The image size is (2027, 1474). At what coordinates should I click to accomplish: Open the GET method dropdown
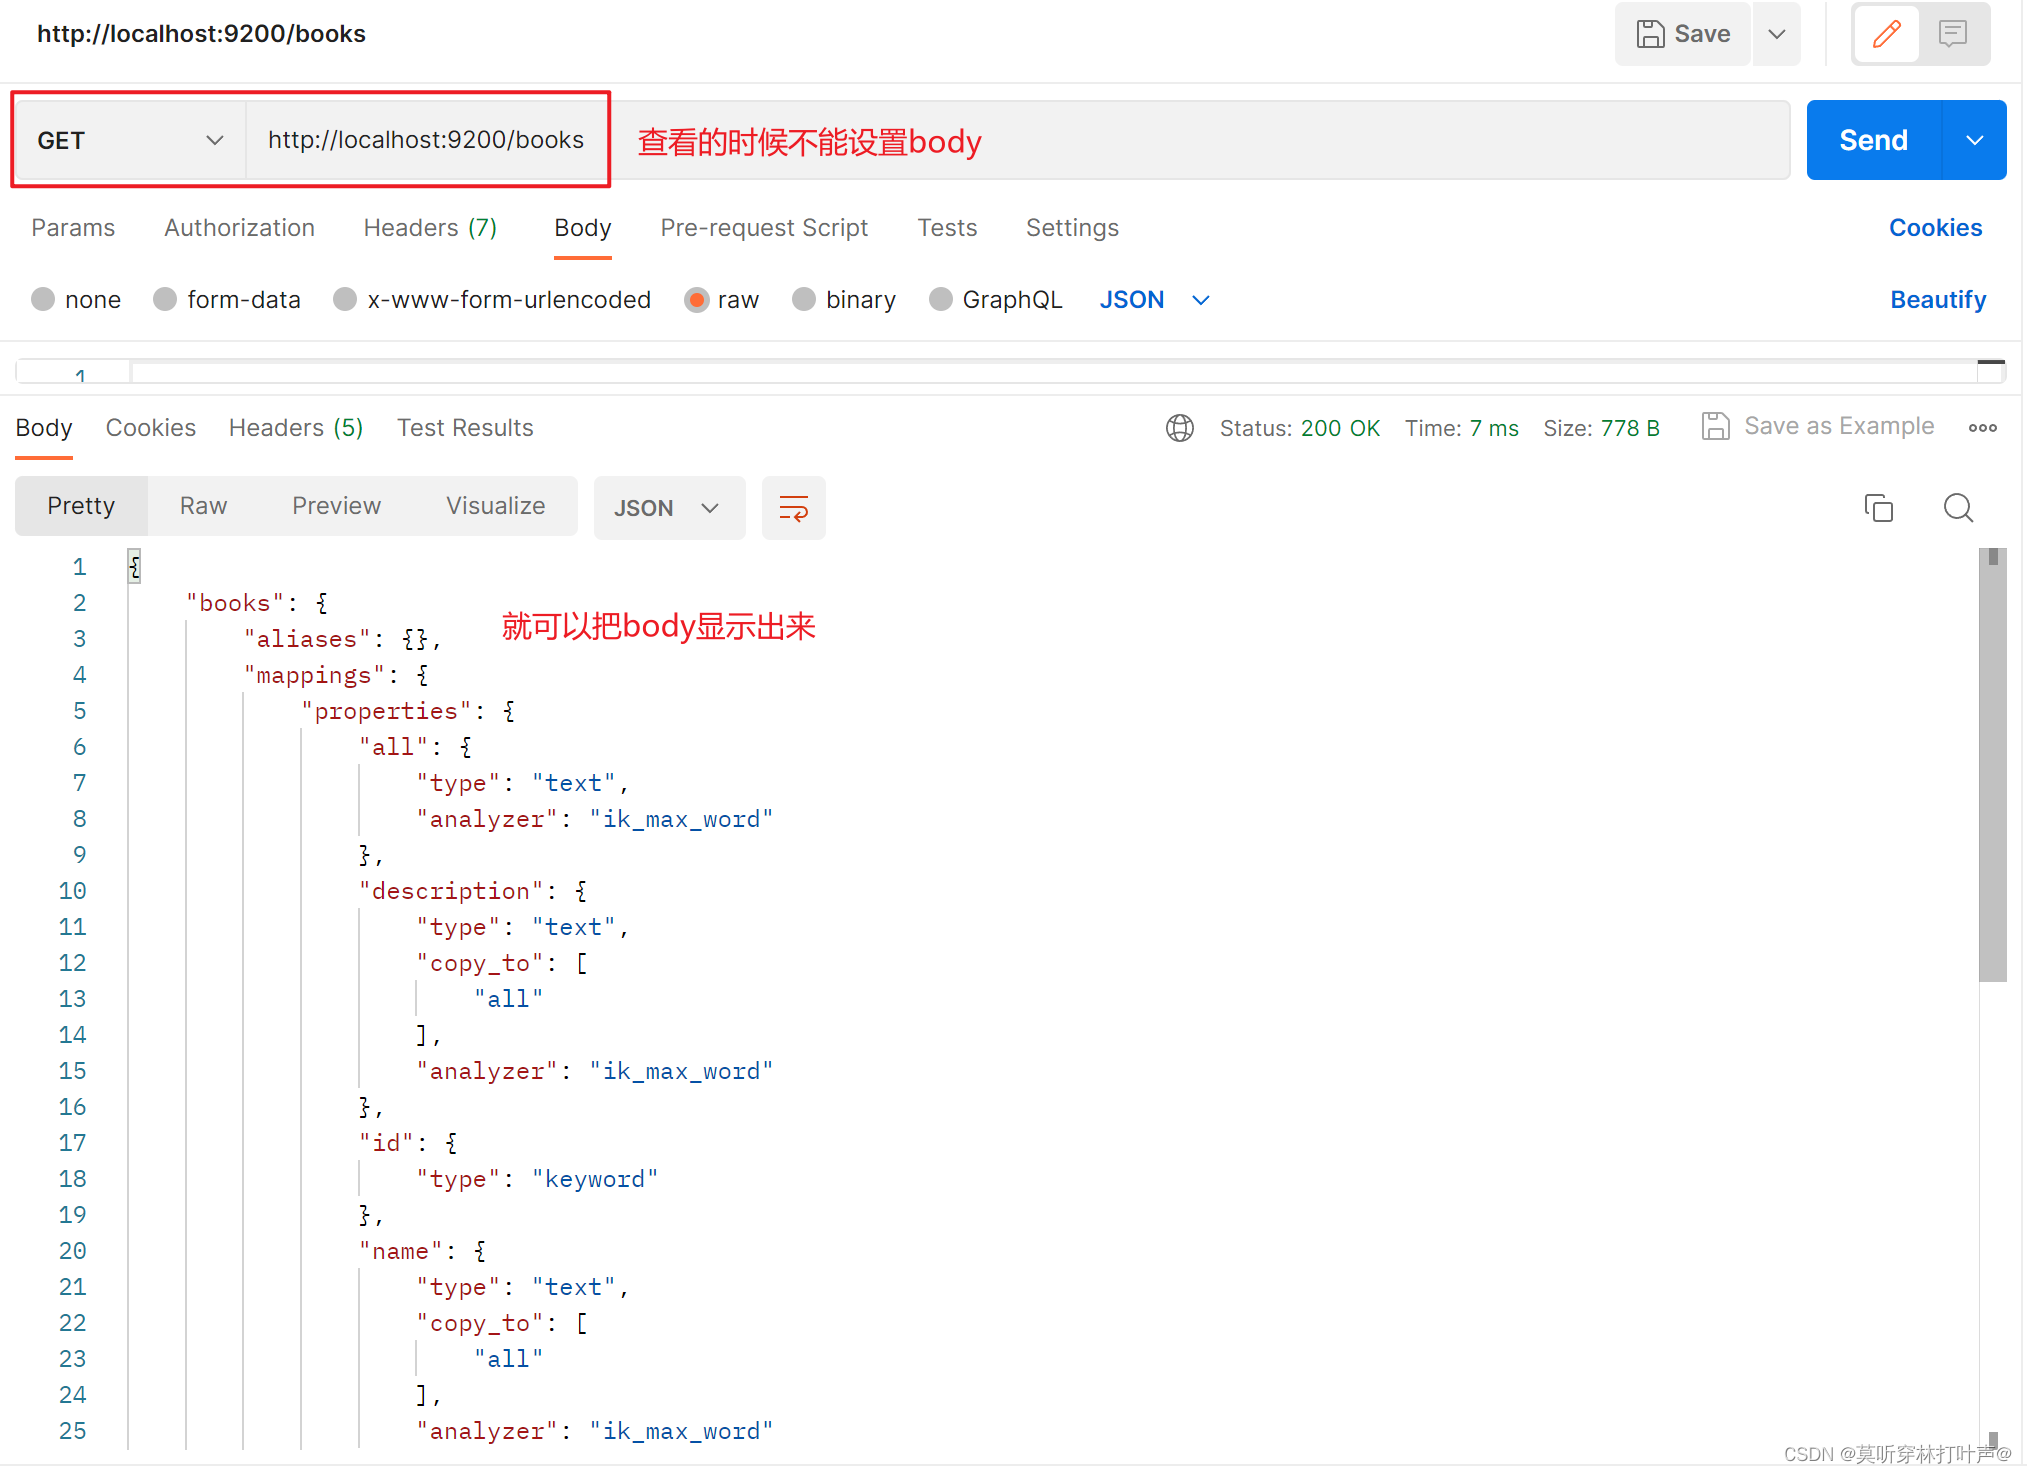click(x=130, y=140)
